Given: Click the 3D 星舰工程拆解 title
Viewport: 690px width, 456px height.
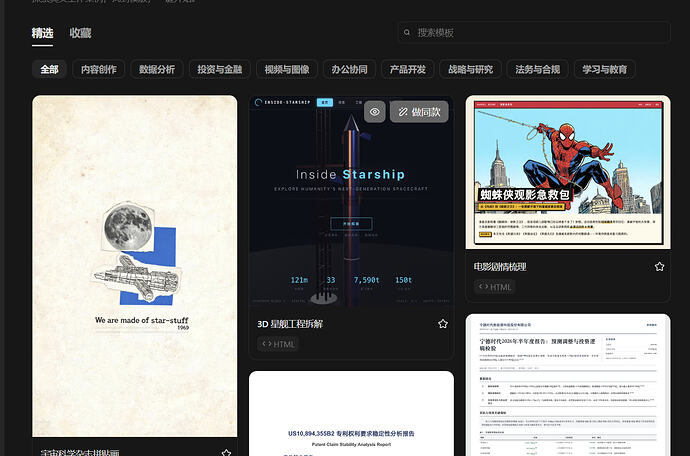Looking at the screenshot, I should point(290,324).
